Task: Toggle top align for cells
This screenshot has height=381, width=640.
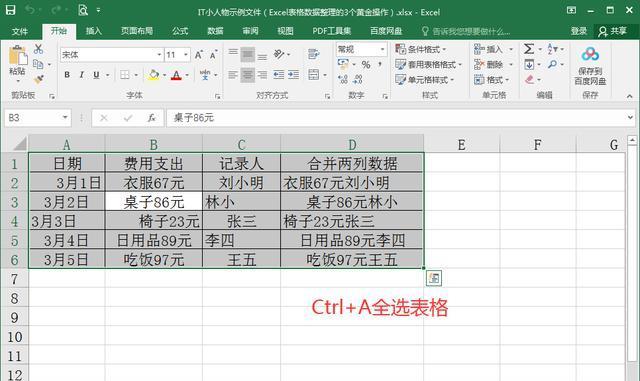Action: click(233, 54)
